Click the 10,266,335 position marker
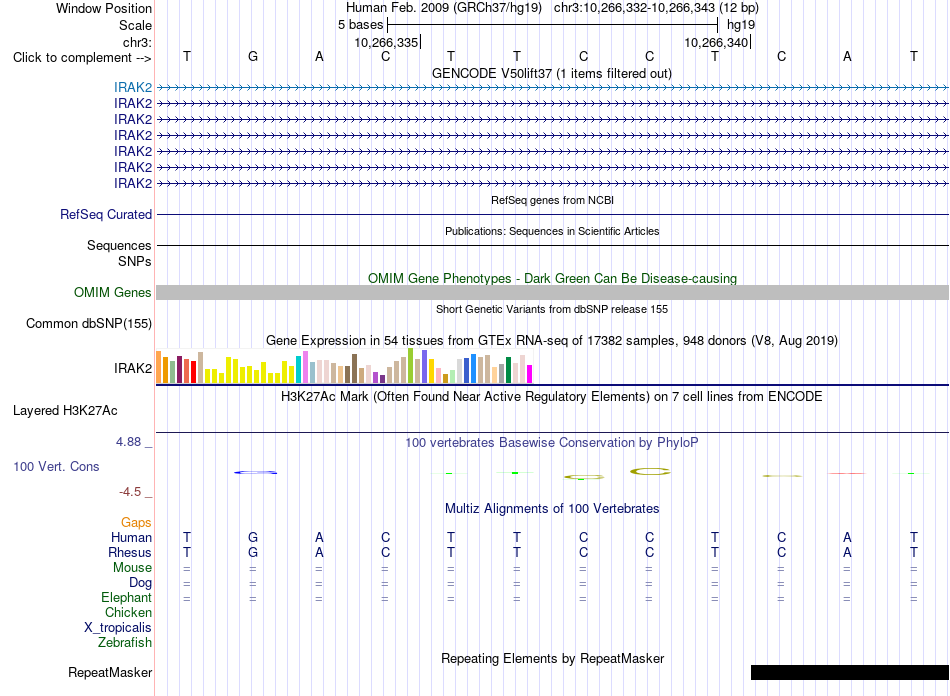950x696 pixels. (x=387, y=42)
